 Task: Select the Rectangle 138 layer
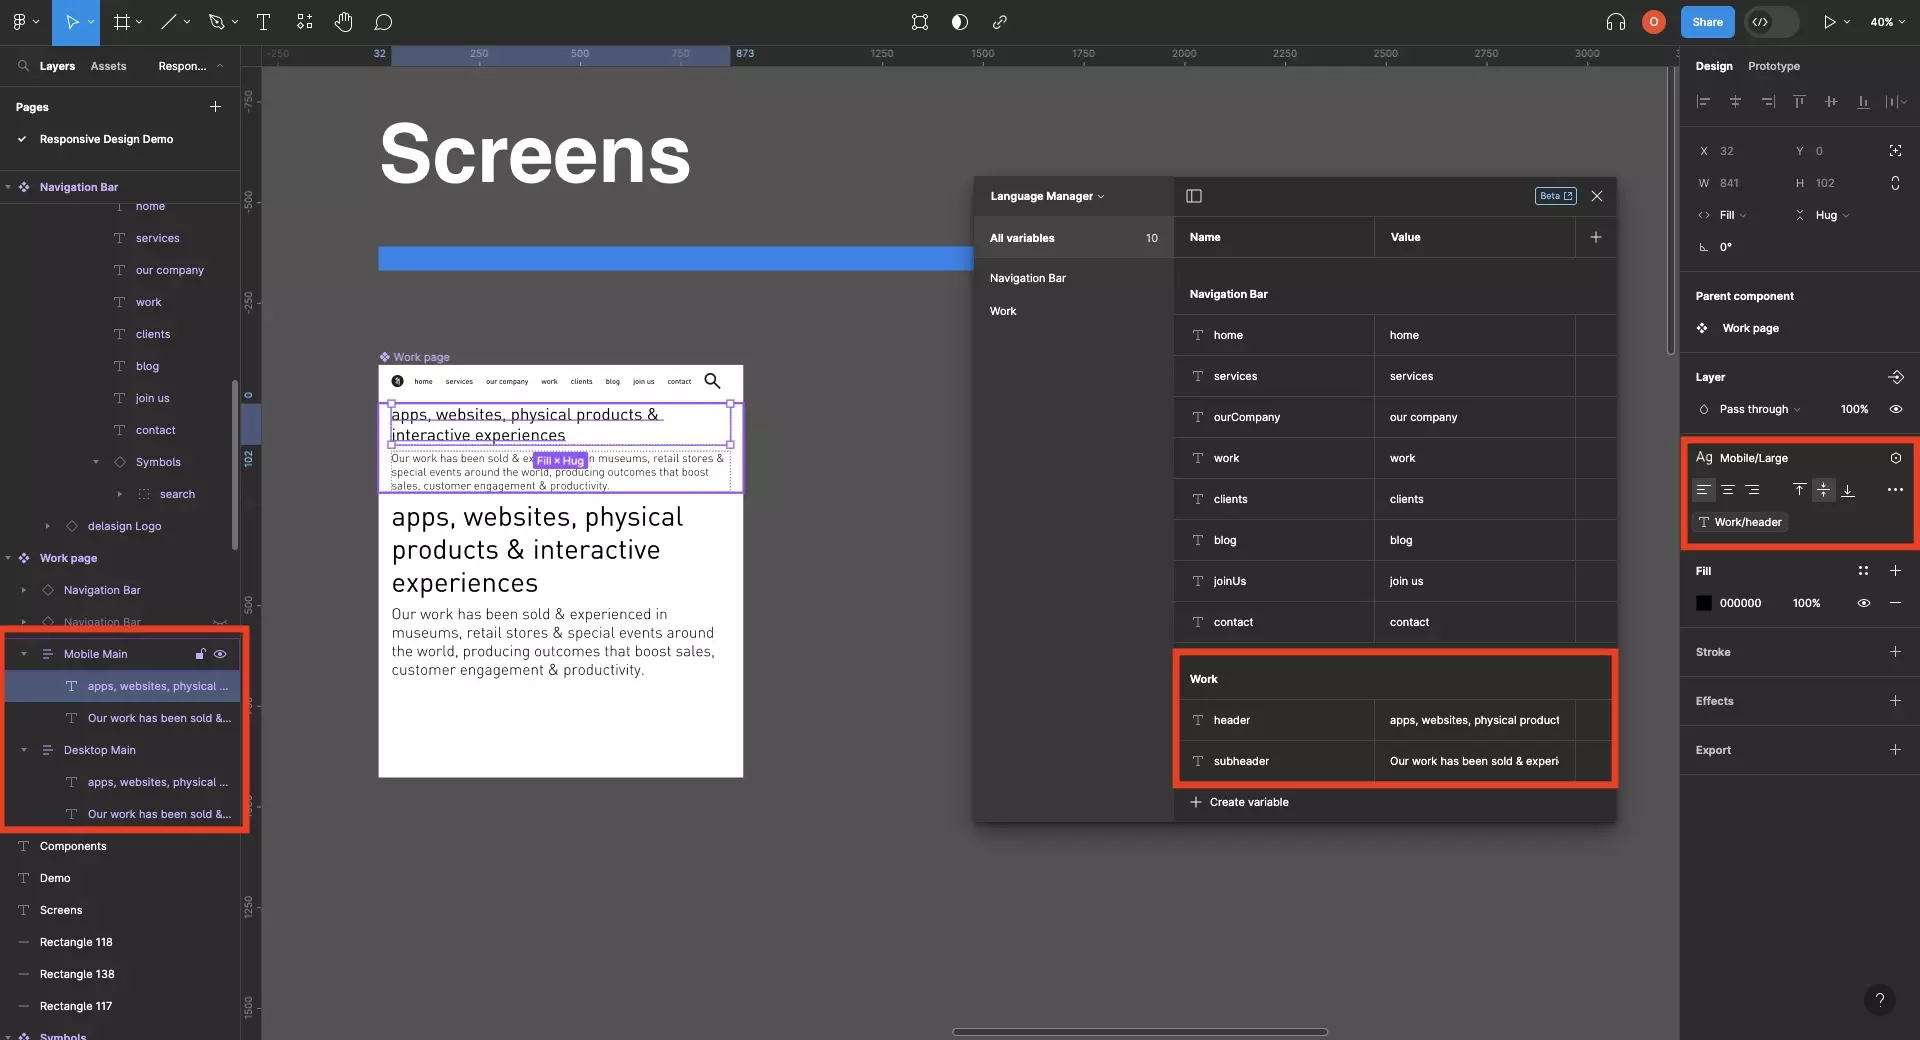[x=76, y=974]
